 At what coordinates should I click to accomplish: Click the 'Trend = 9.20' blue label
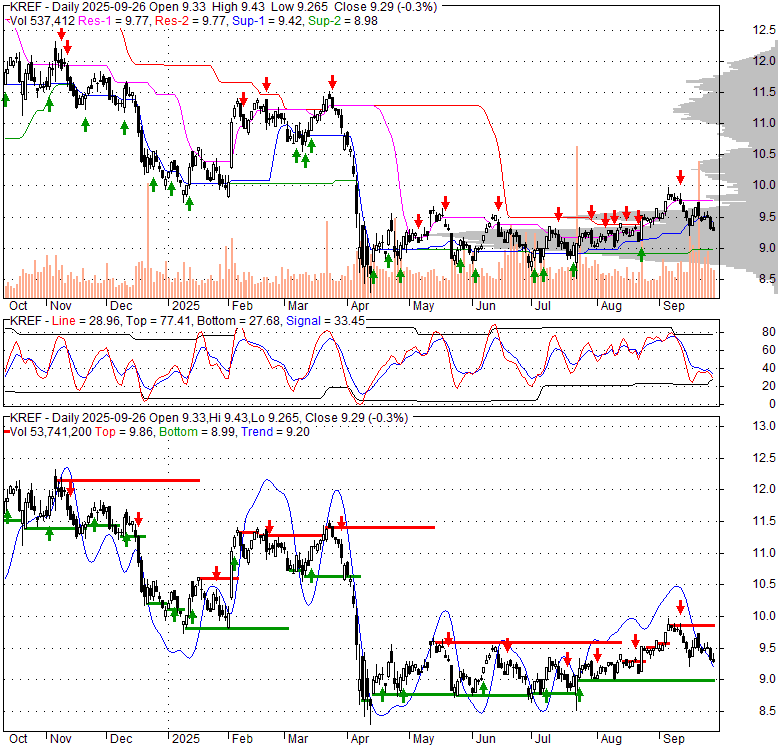click(275, 432)
